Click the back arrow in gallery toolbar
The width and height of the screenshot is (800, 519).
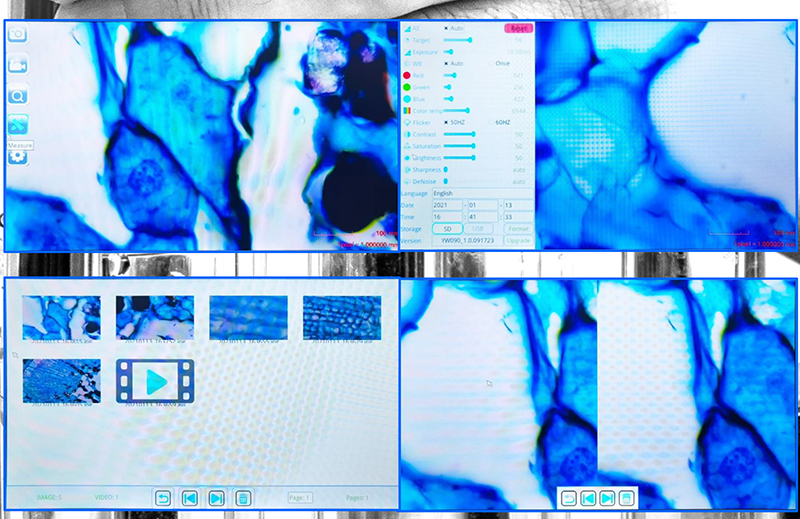[x=164, y=497]
